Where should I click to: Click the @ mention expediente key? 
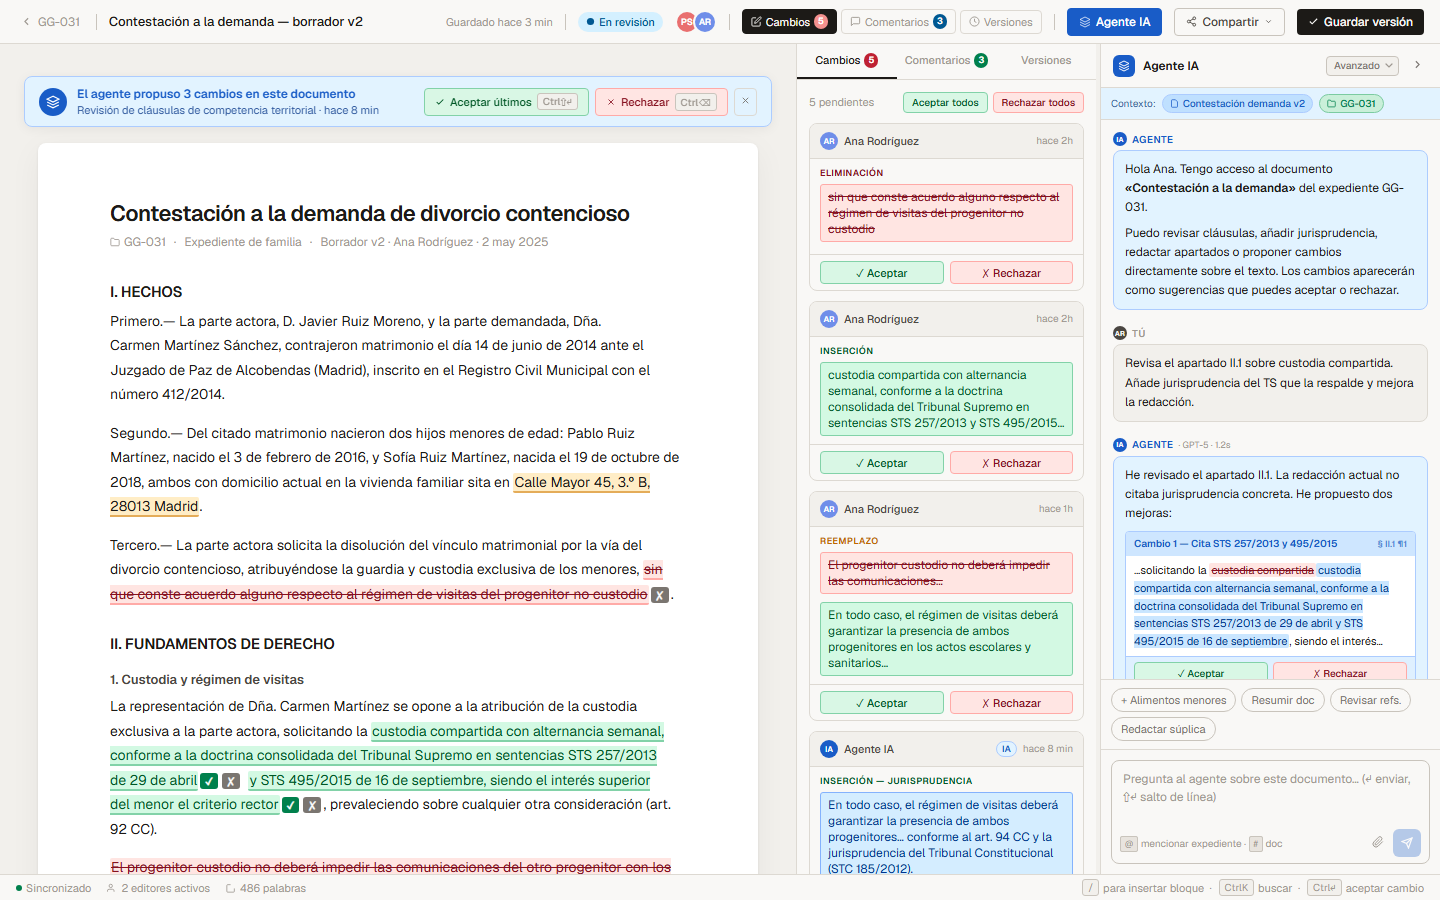coord(1129,844)
